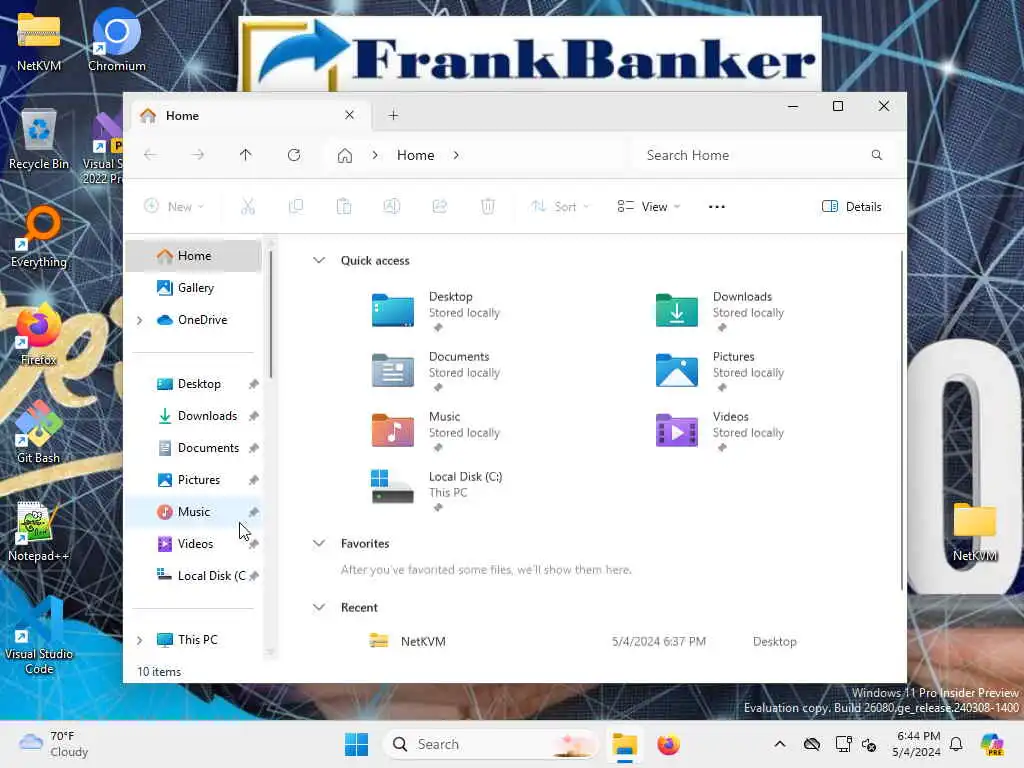
Task: Select Chromium desktop shortcut
Action: coord(116,40)
